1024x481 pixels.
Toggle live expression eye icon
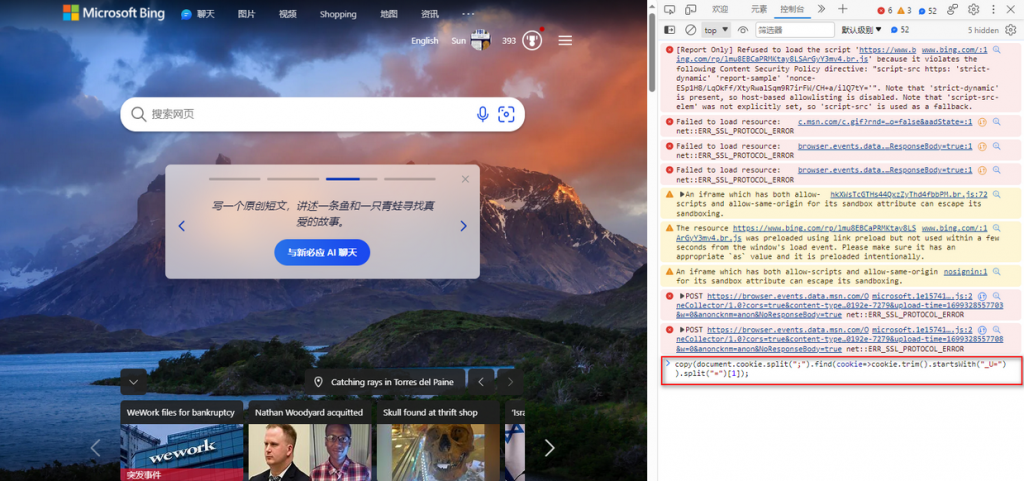pyautogui.click(x=743, y=30)
